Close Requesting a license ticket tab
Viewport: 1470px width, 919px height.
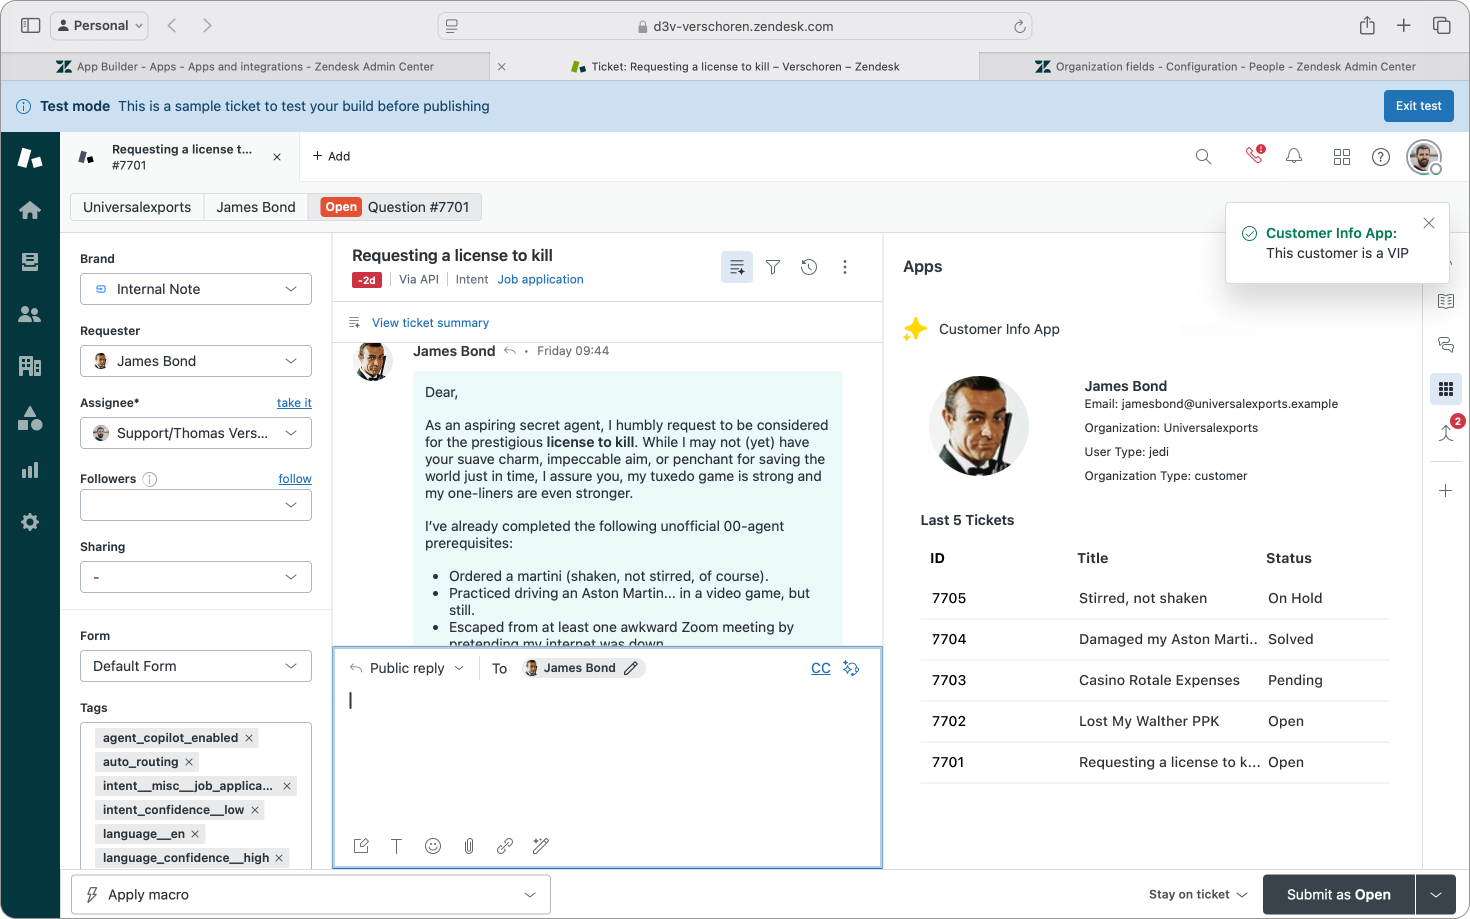pyautogui.click(x=277, y=157)
